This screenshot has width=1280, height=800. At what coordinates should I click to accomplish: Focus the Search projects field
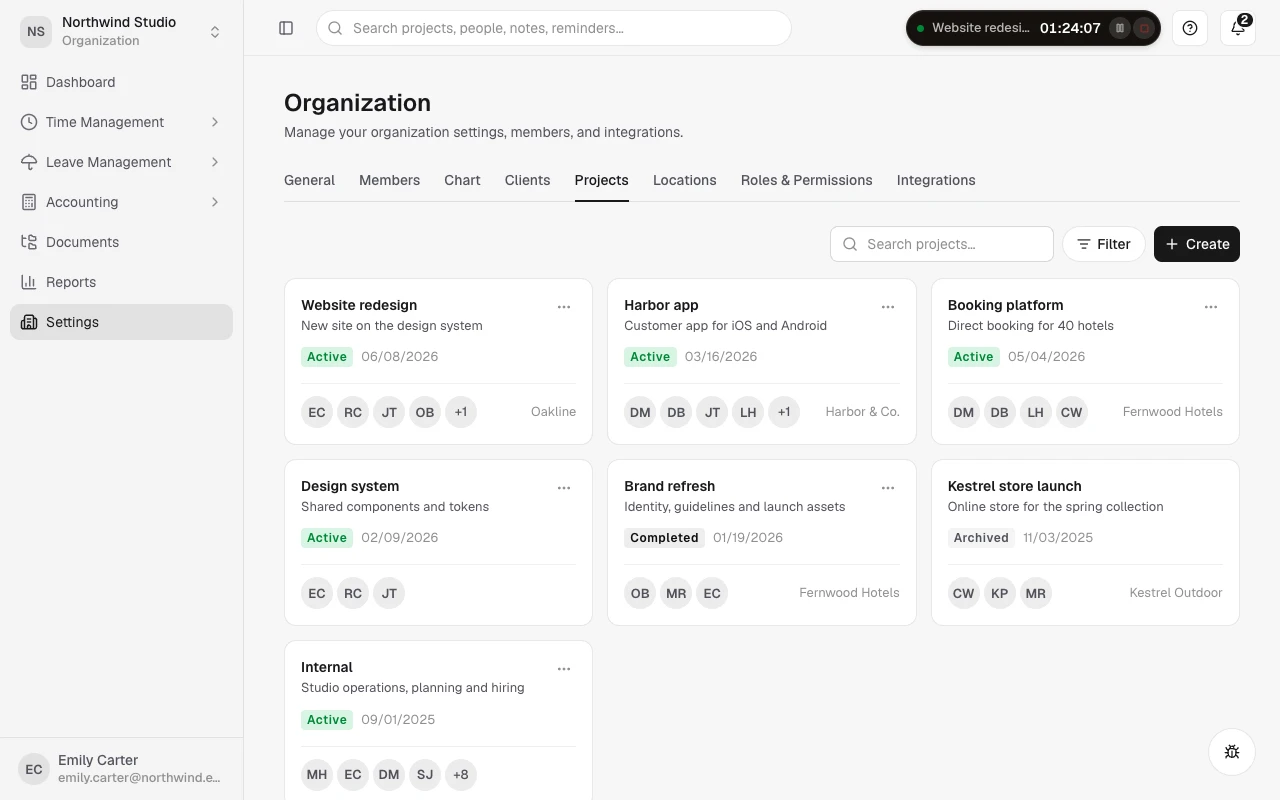(x=942, y=244)
